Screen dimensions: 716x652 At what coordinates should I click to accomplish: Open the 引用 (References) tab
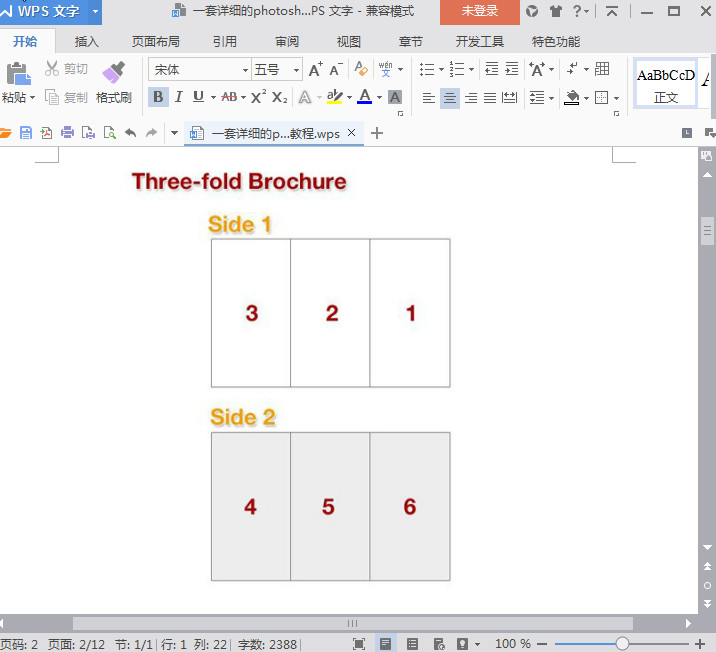tap(225, 42)
